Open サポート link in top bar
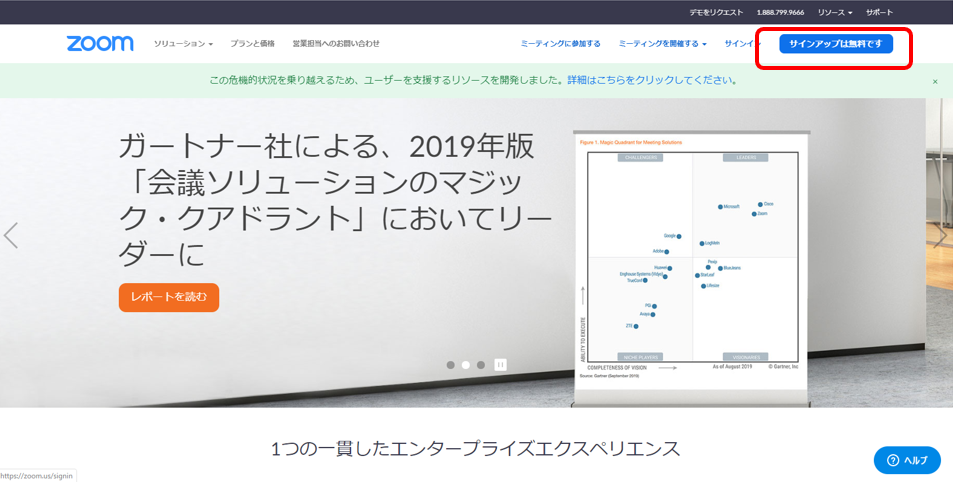The height and width of the screenshot is (482, 953). pos(879,12)
